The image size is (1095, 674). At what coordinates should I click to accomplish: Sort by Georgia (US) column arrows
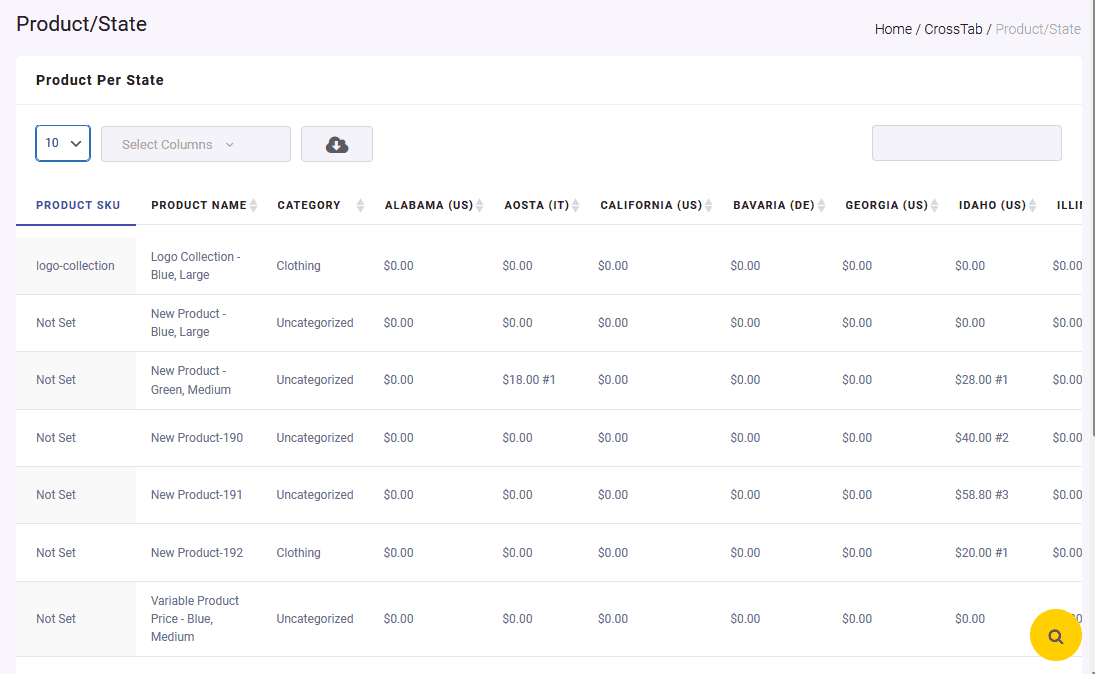(935, 205)
